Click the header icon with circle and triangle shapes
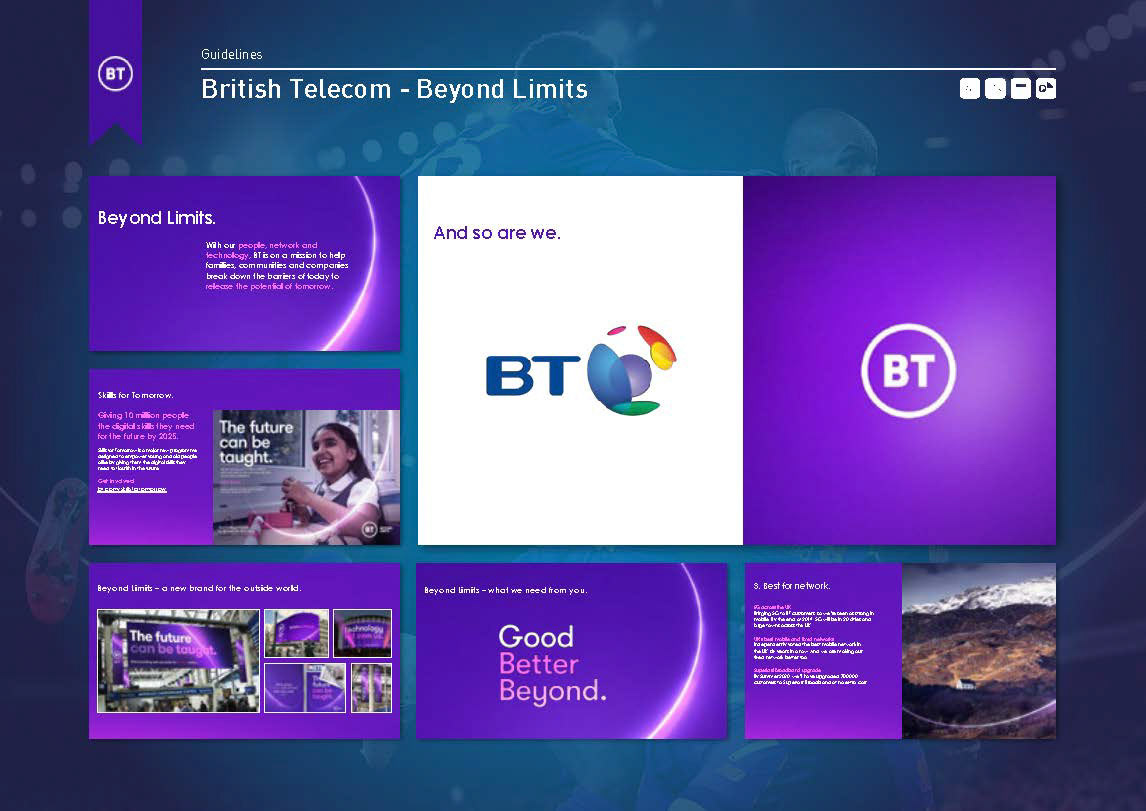 coord(1046,88)
